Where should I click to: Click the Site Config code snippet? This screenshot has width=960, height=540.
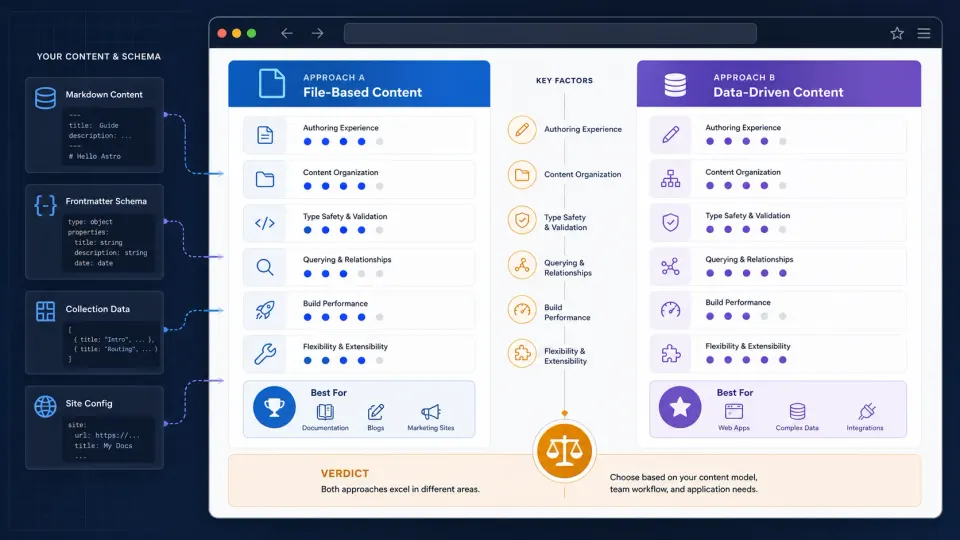tap(109, 440)
